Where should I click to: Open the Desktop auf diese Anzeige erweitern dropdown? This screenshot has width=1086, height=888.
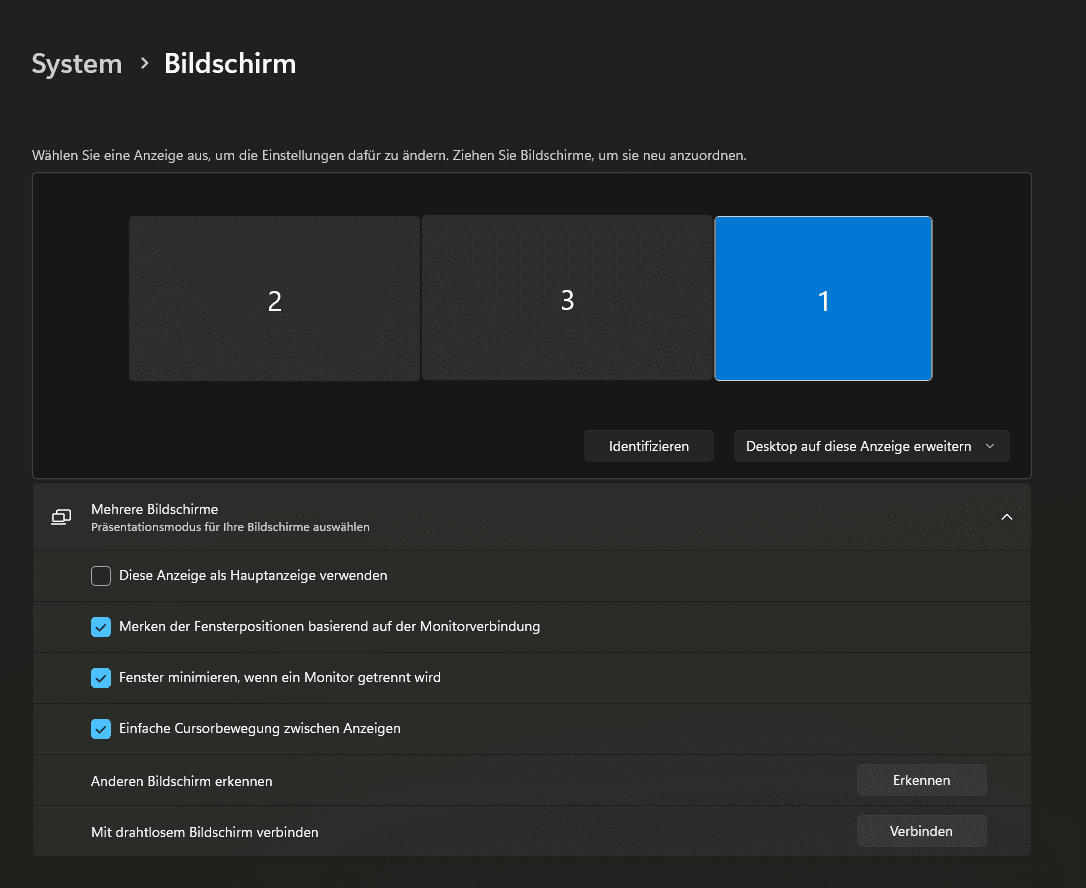[871, 446]
